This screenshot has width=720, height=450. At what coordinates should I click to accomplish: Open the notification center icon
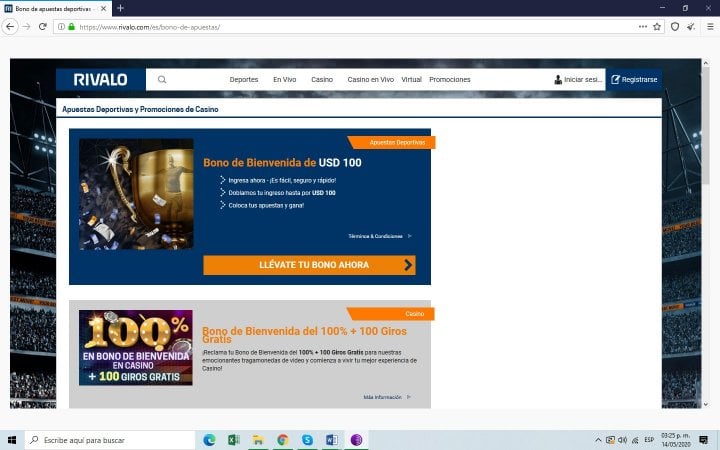pyautogui.click(x=703, y=440)
